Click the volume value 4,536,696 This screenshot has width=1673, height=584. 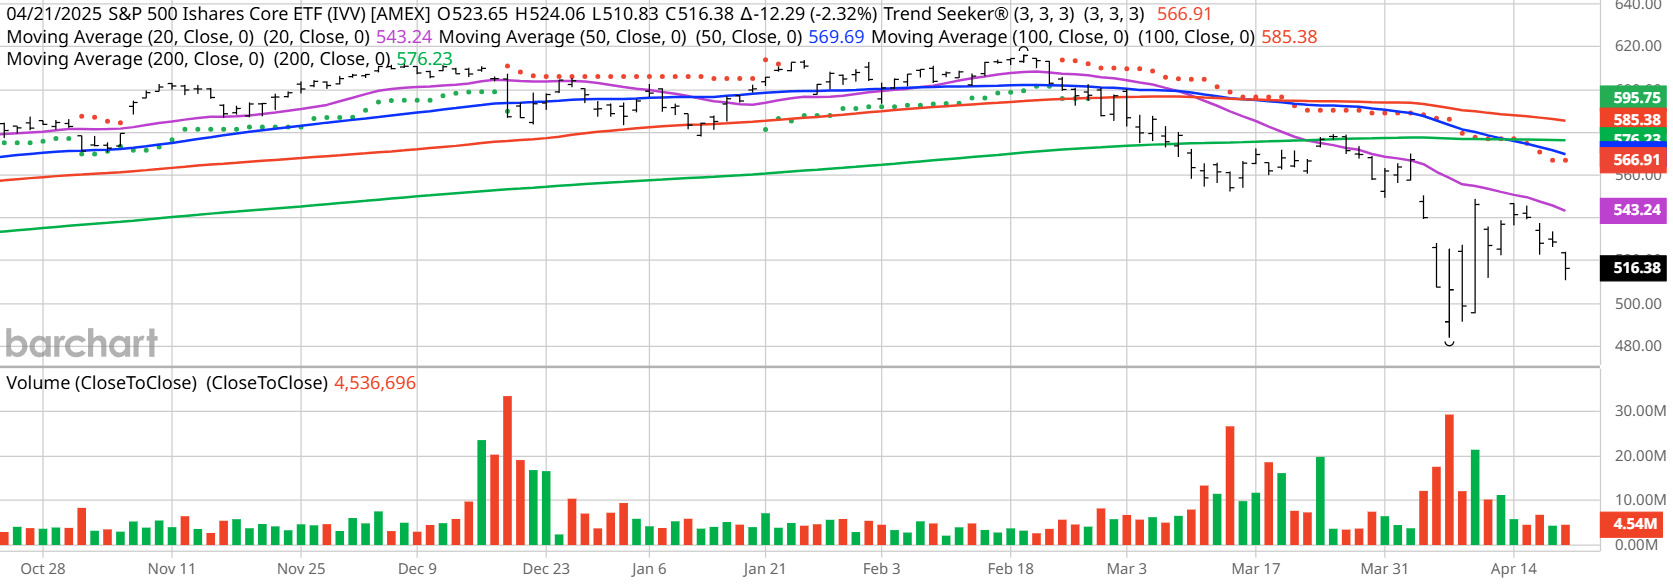(x=375, y=383)
